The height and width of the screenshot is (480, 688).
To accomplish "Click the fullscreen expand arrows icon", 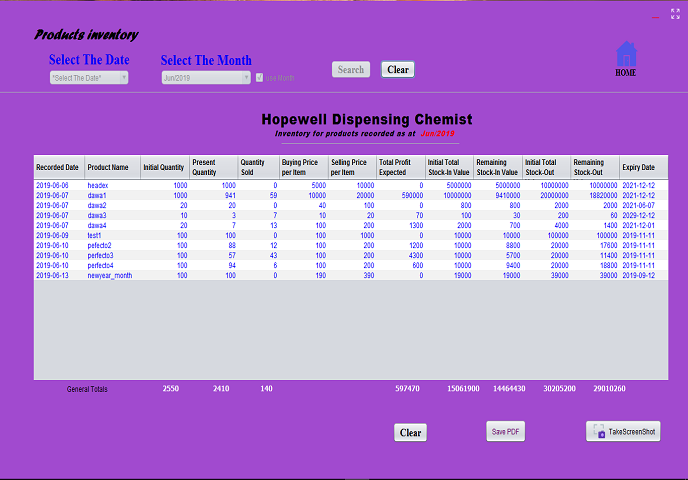I will pyautogui.click(x=675, y=14).
